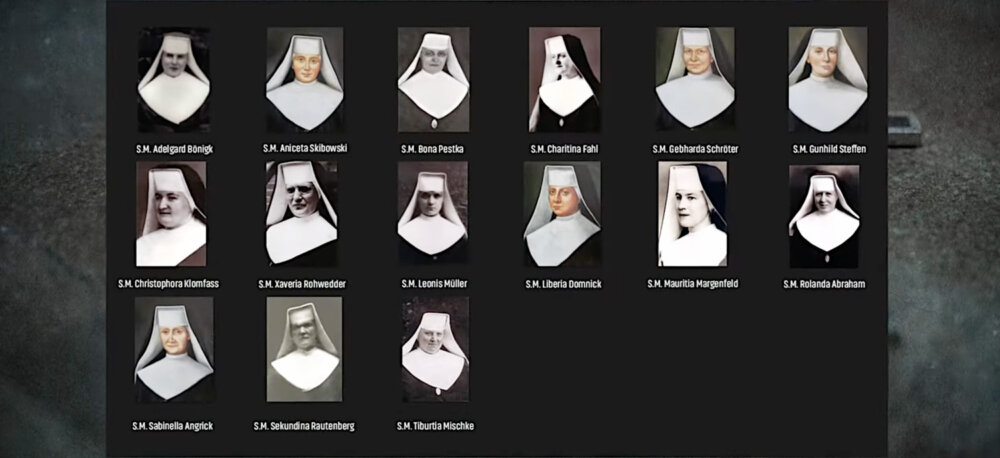View the S.M. Liberia Domnick portrait
Viewport: 1000px width, 458px height.
562,214
